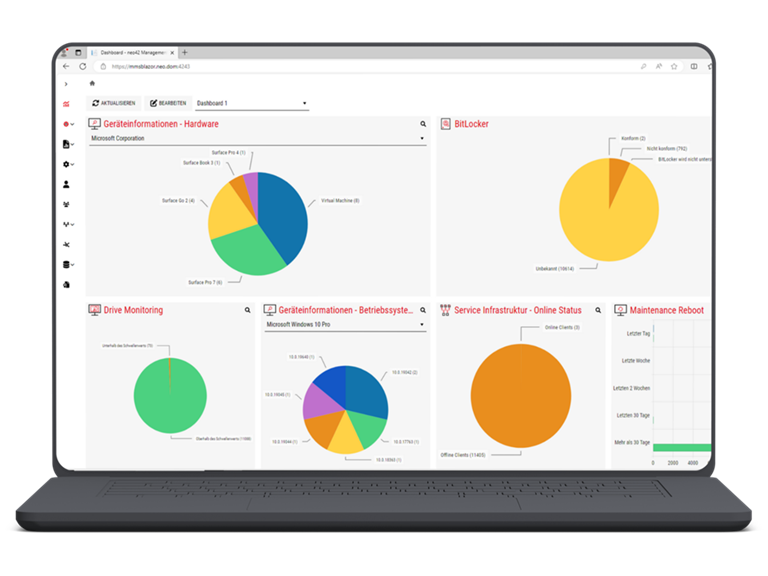Switch to the Dashboard - neo42 Management browser tab
768x576 pixels.
tap(132, 52)
